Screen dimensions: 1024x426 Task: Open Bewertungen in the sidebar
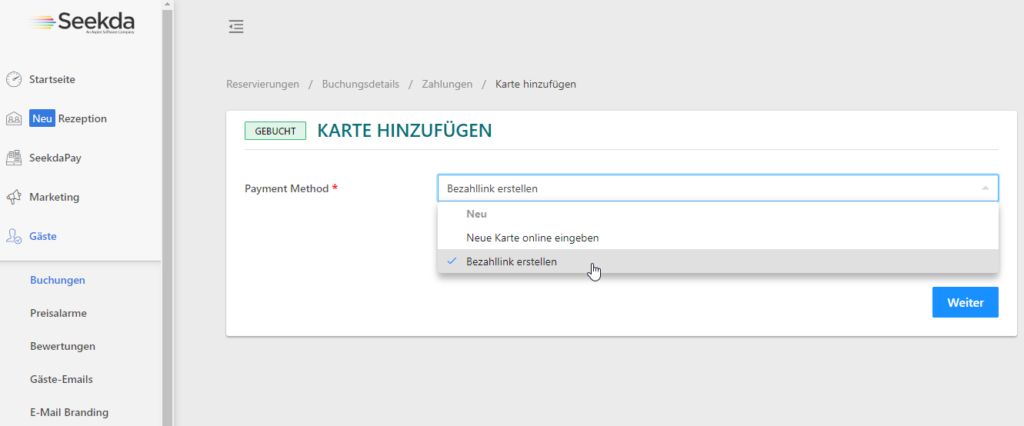point(62,346)
